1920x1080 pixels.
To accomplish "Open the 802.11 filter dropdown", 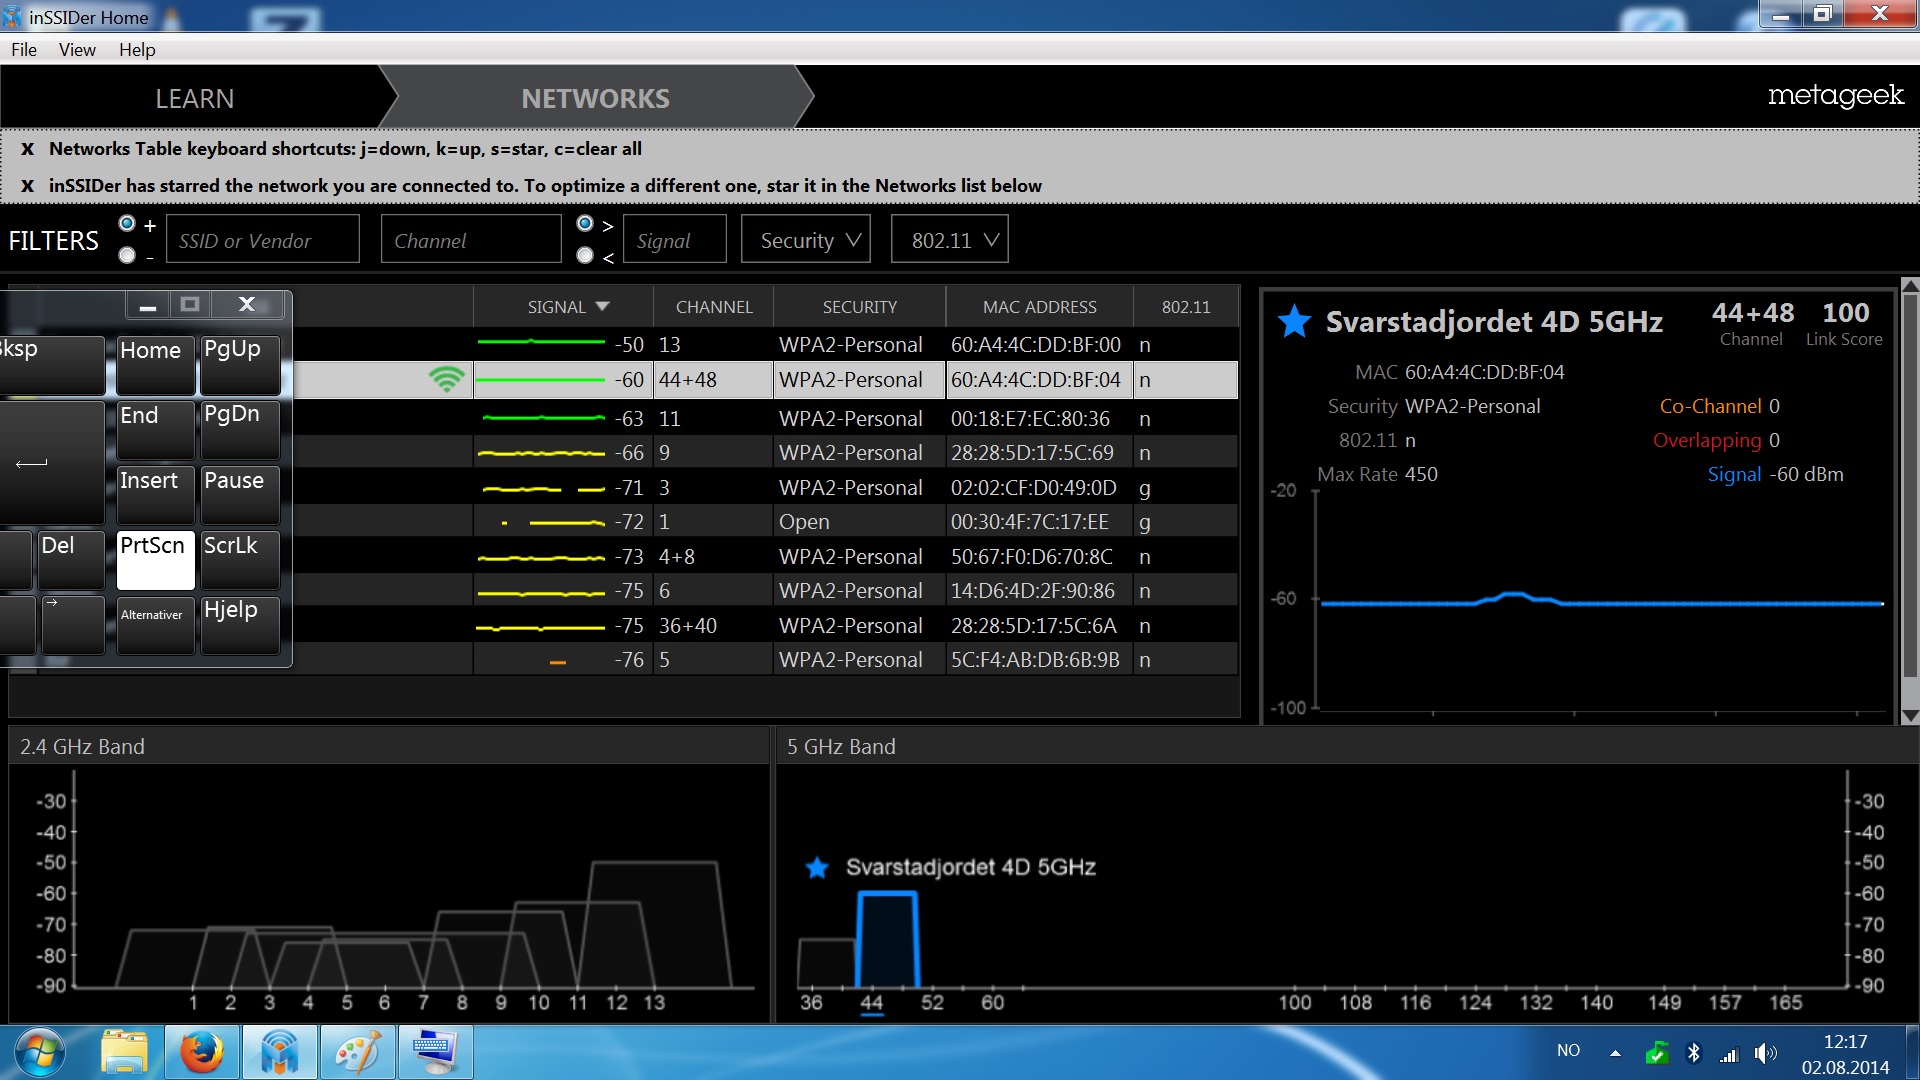I will tap(950, 240).
